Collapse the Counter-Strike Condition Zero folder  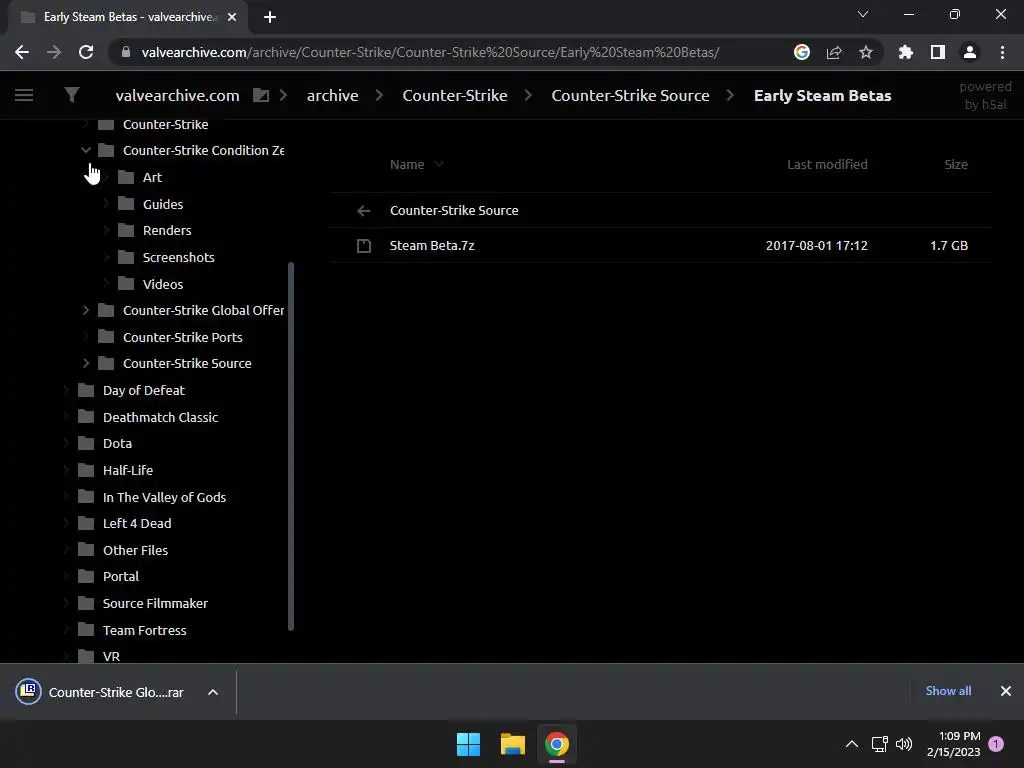coord(86,150)
